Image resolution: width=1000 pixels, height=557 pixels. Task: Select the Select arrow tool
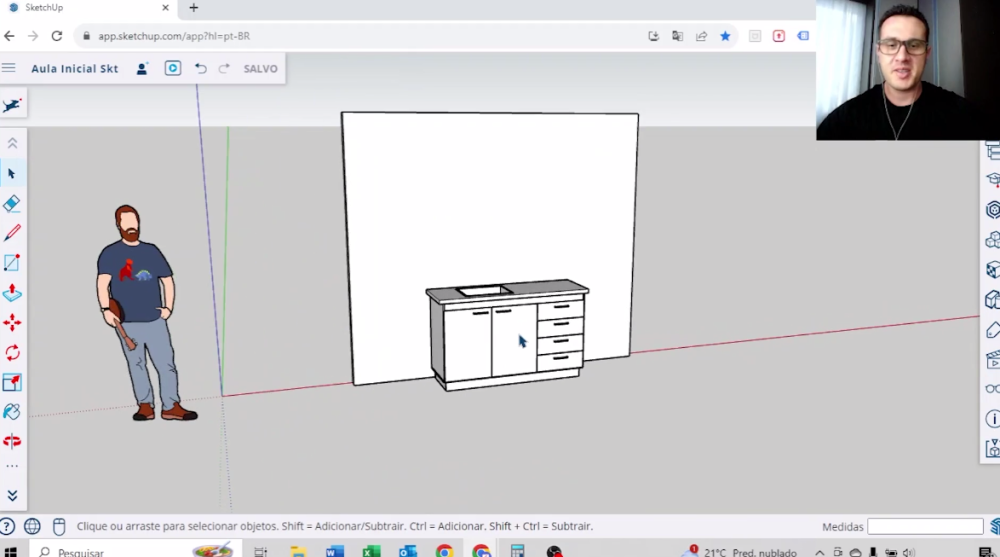(x=11, y=174)
